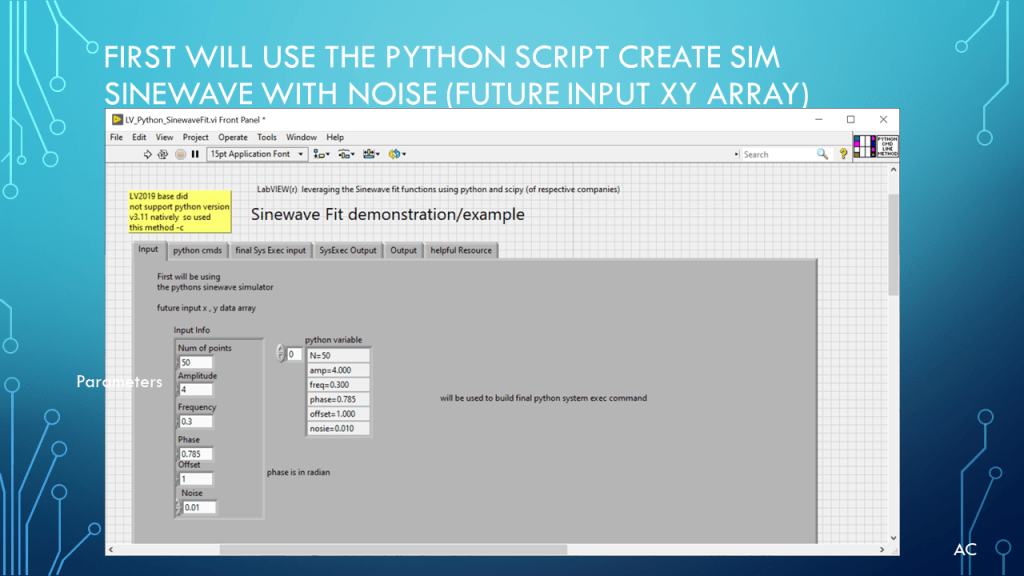The height and width of the screenshot is (576, 1024).
Task: Open the Resize Objects tool
Action: (x=371, y=154)
